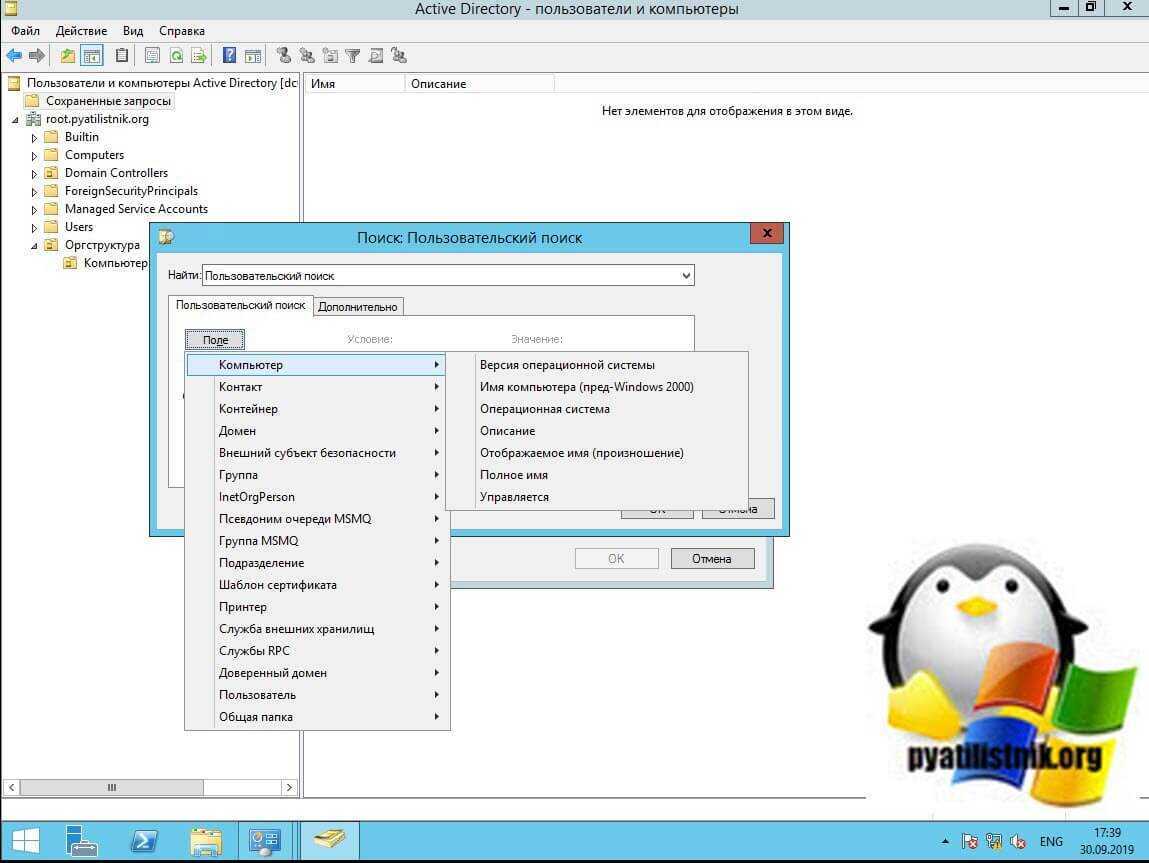Click the Export list toolbar icon
This screenshot has width=1149, height=863.
[x=199, y=56]
